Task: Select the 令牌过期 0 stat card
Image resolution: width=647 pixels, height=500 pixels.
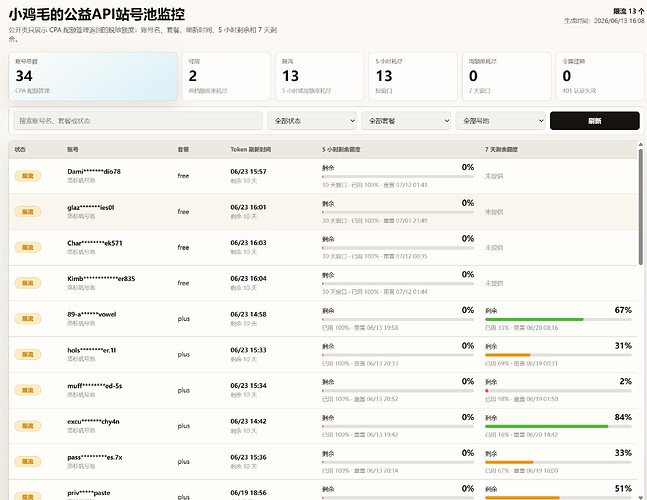Action: tap(600, 76)
